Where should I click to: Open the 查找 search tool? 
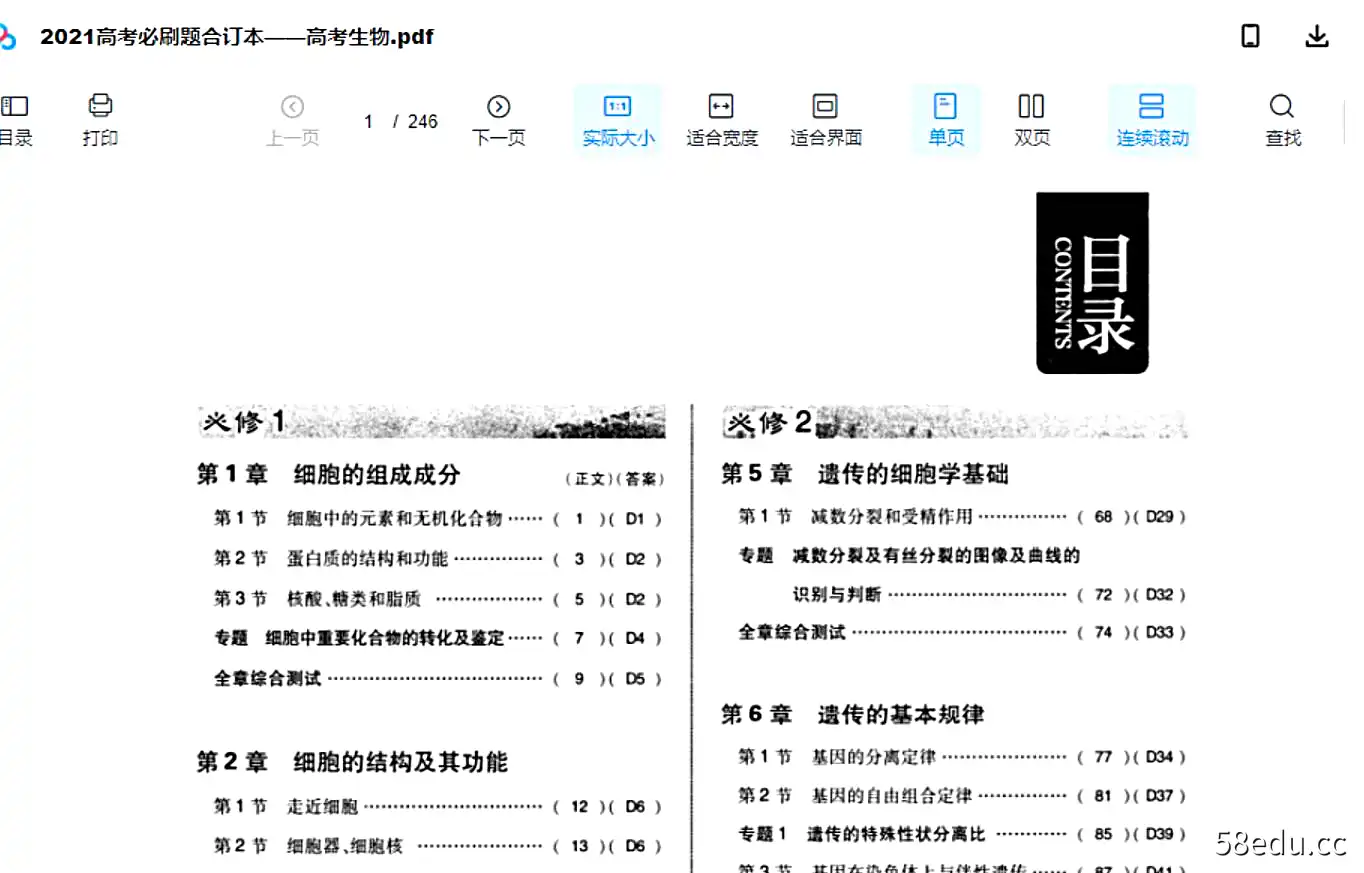[x=1282, y=120]
